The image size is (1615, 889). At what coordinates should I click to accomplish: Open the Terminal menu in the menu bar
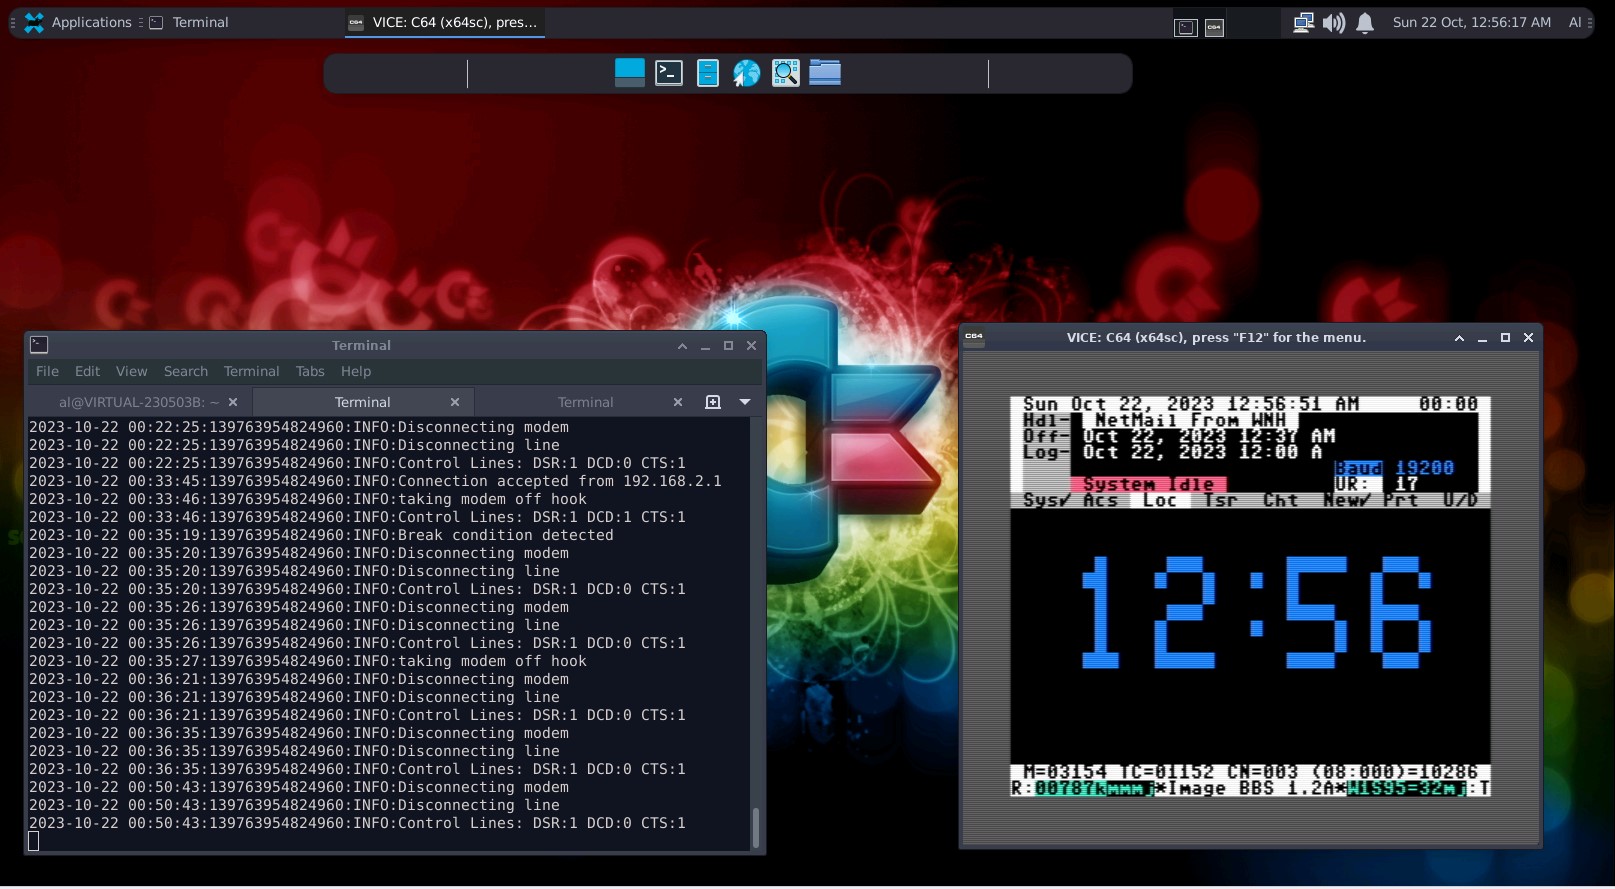click(x=251, y=371)
